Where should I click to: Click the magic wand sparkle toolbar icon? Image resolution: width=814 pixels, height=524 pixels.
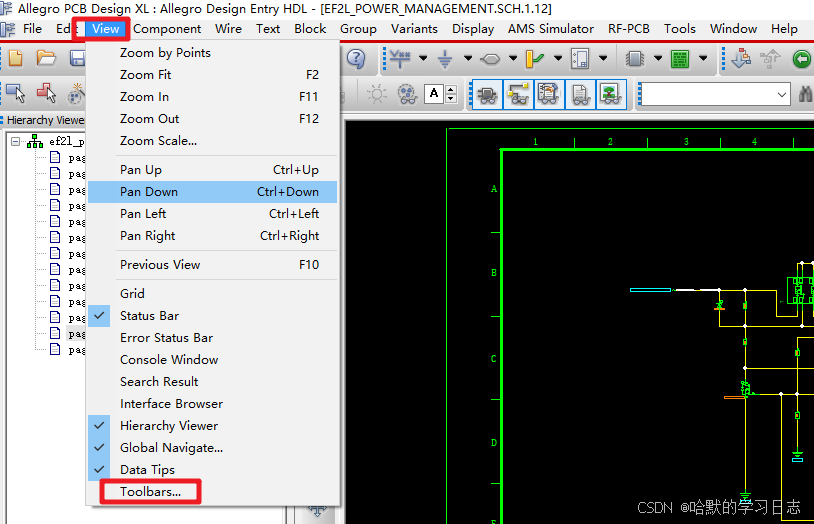coord(77,94)
